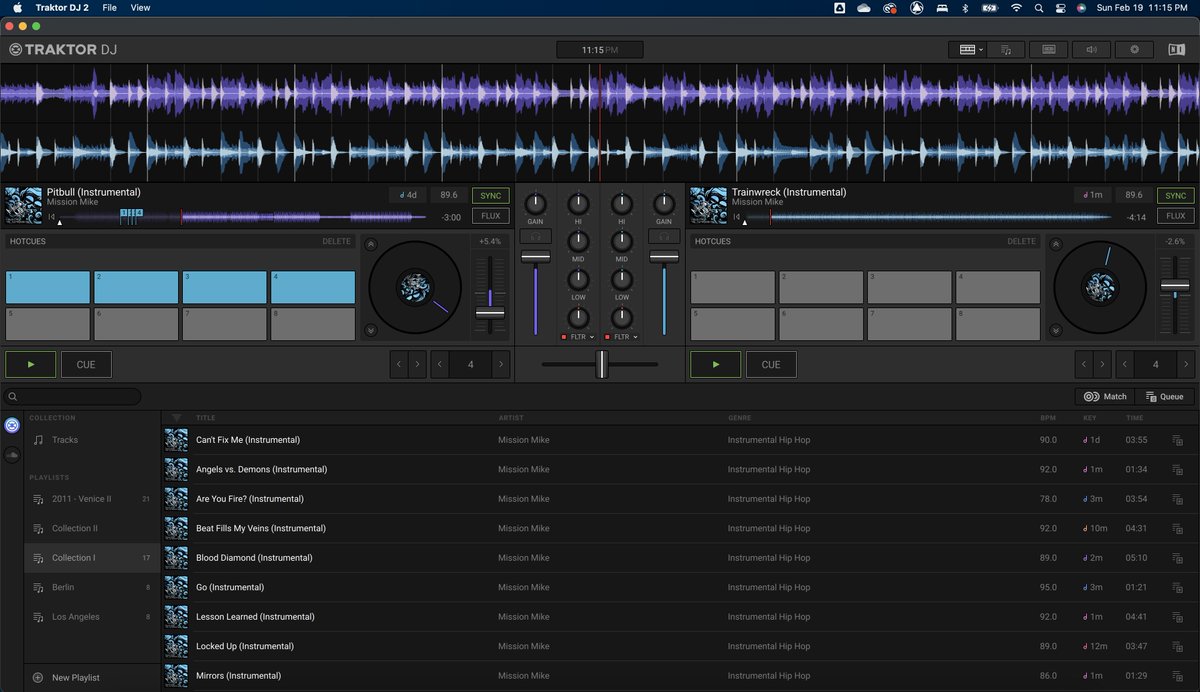This screenshot has height=692, width=1200.
Task: Open the deck layout selector icon
Action: (x=966, y=49)
